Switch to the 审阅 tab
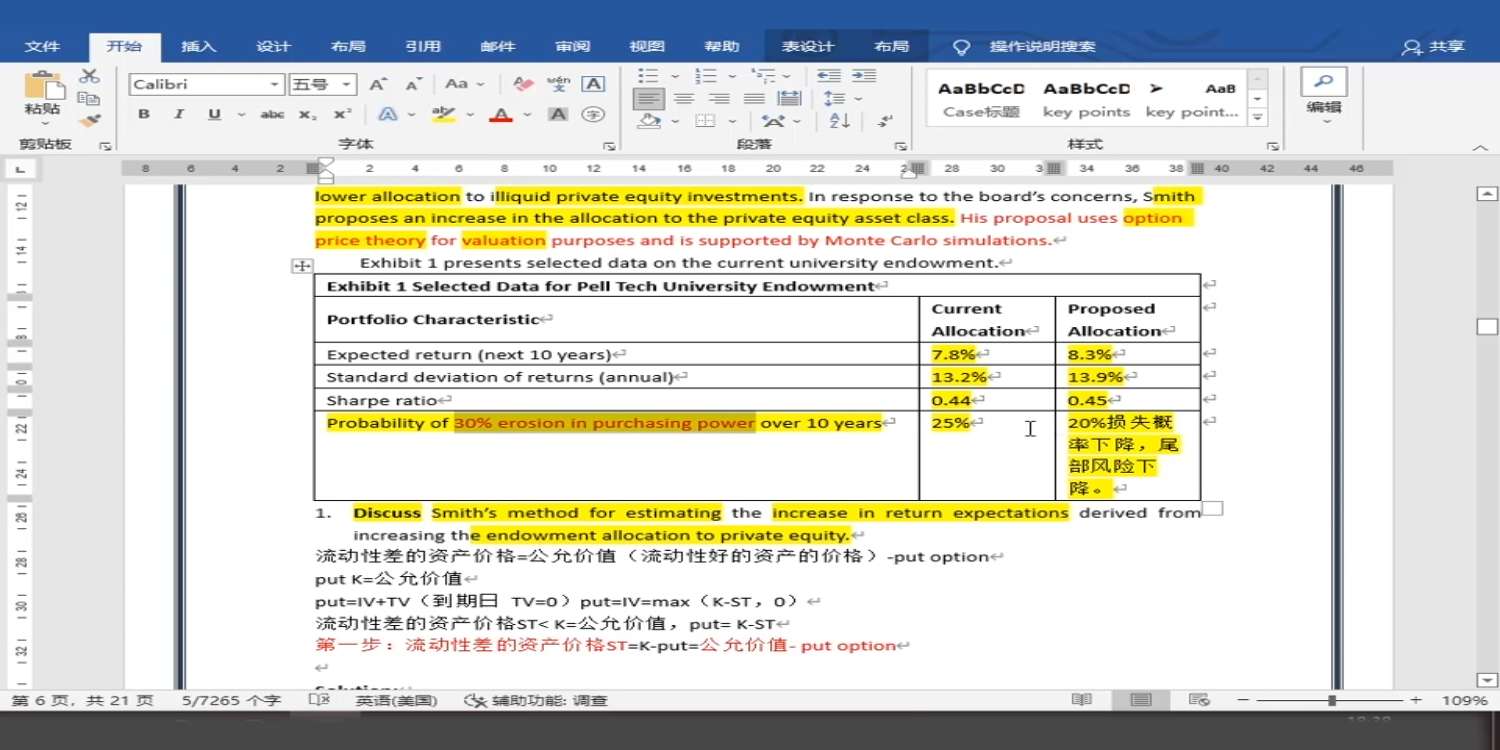1500x750 pixels. 573,46
